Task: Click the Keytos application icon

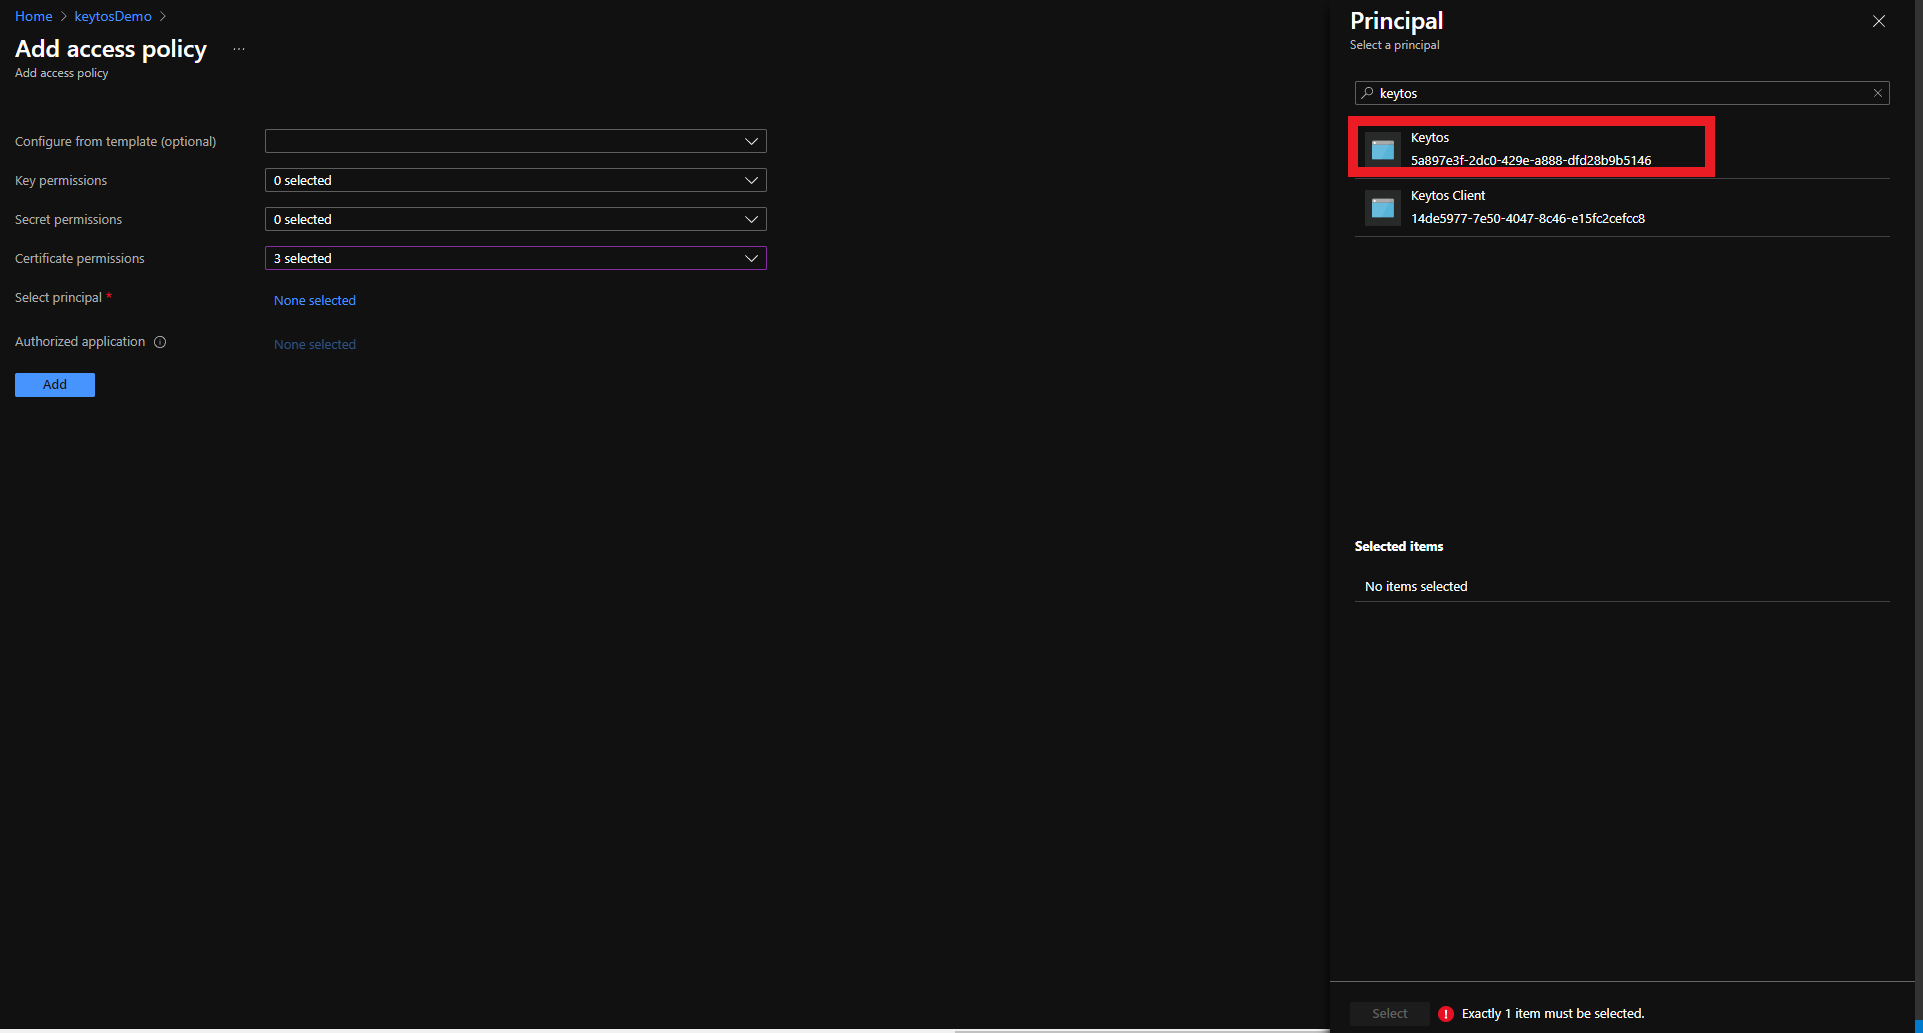Action: (1383, 150)
